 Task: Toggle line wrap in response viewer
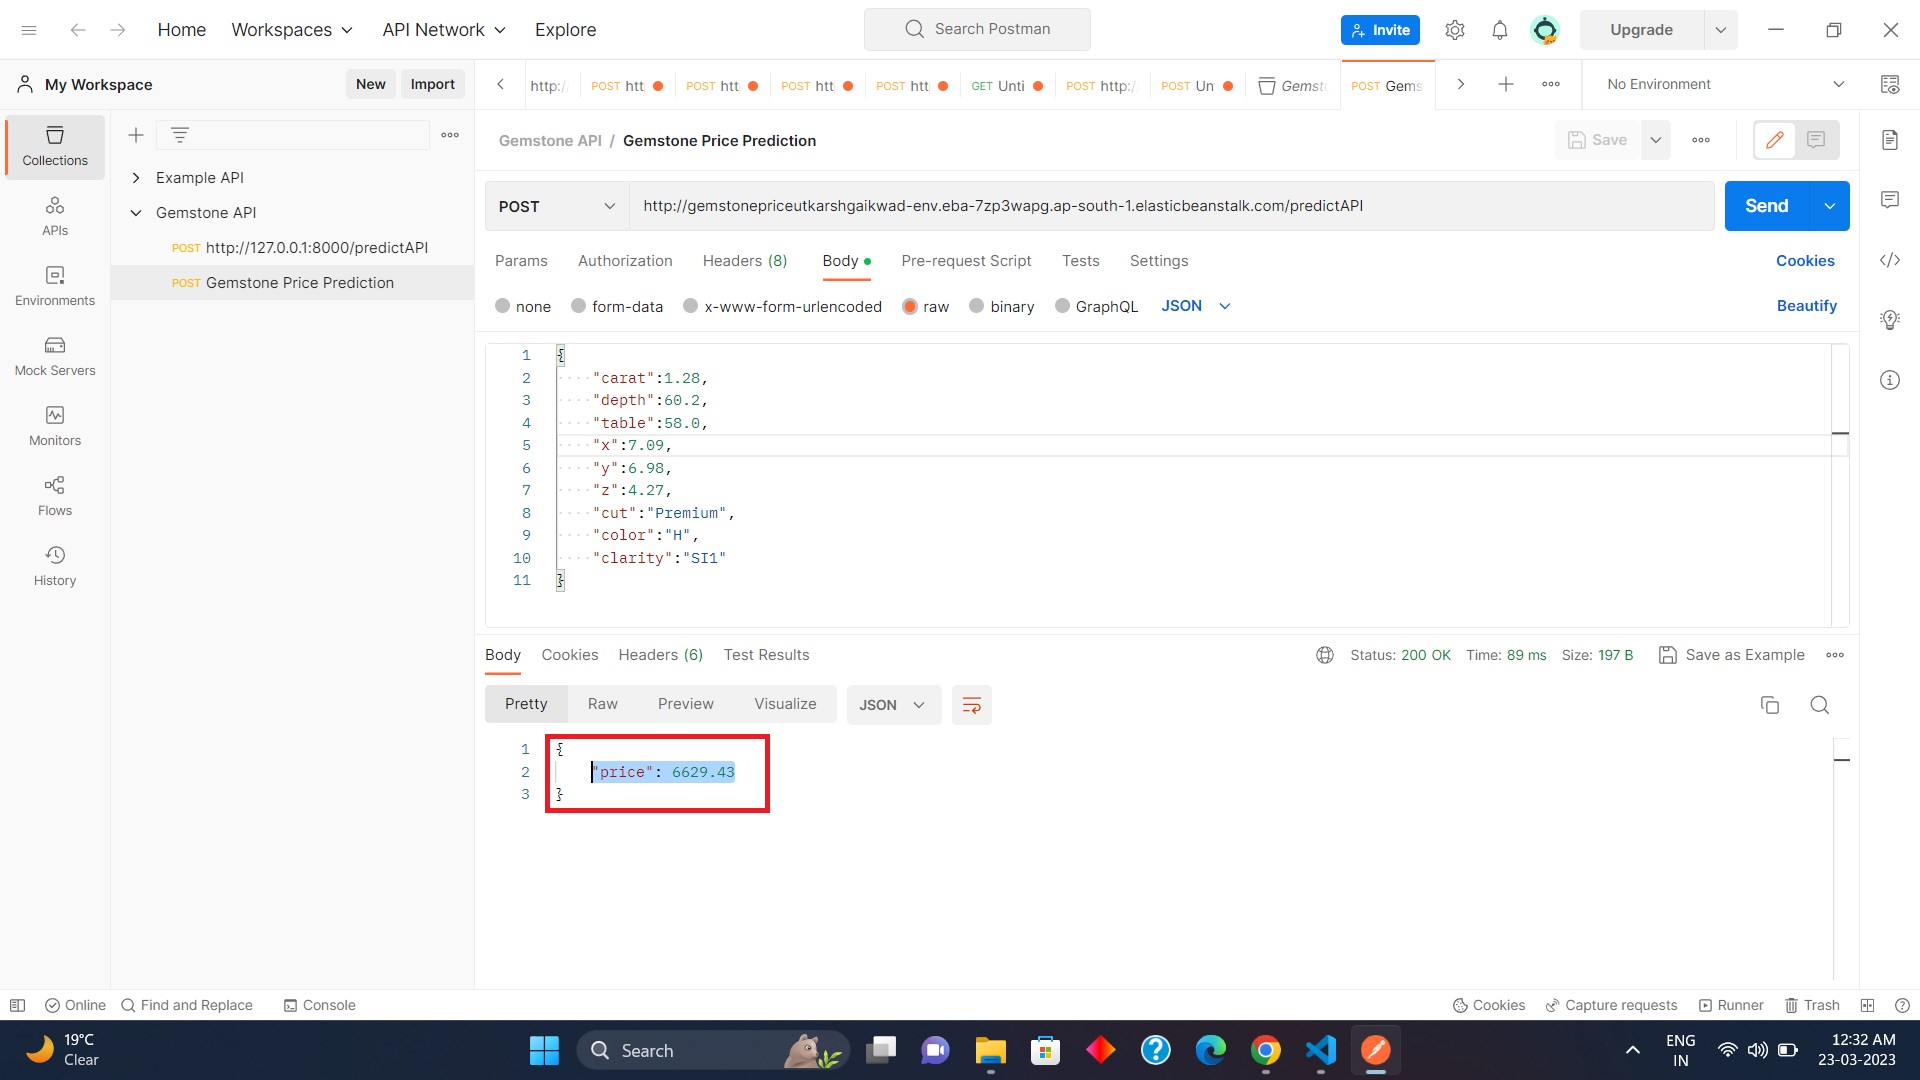[971, 705]
